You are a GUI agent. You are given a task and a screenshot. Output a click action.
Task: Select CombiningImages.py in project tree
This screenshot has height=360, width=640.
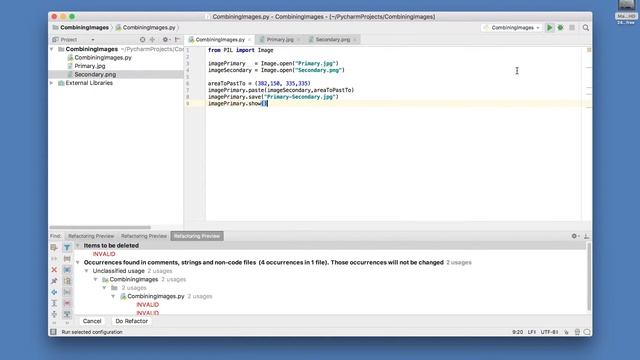103,58
